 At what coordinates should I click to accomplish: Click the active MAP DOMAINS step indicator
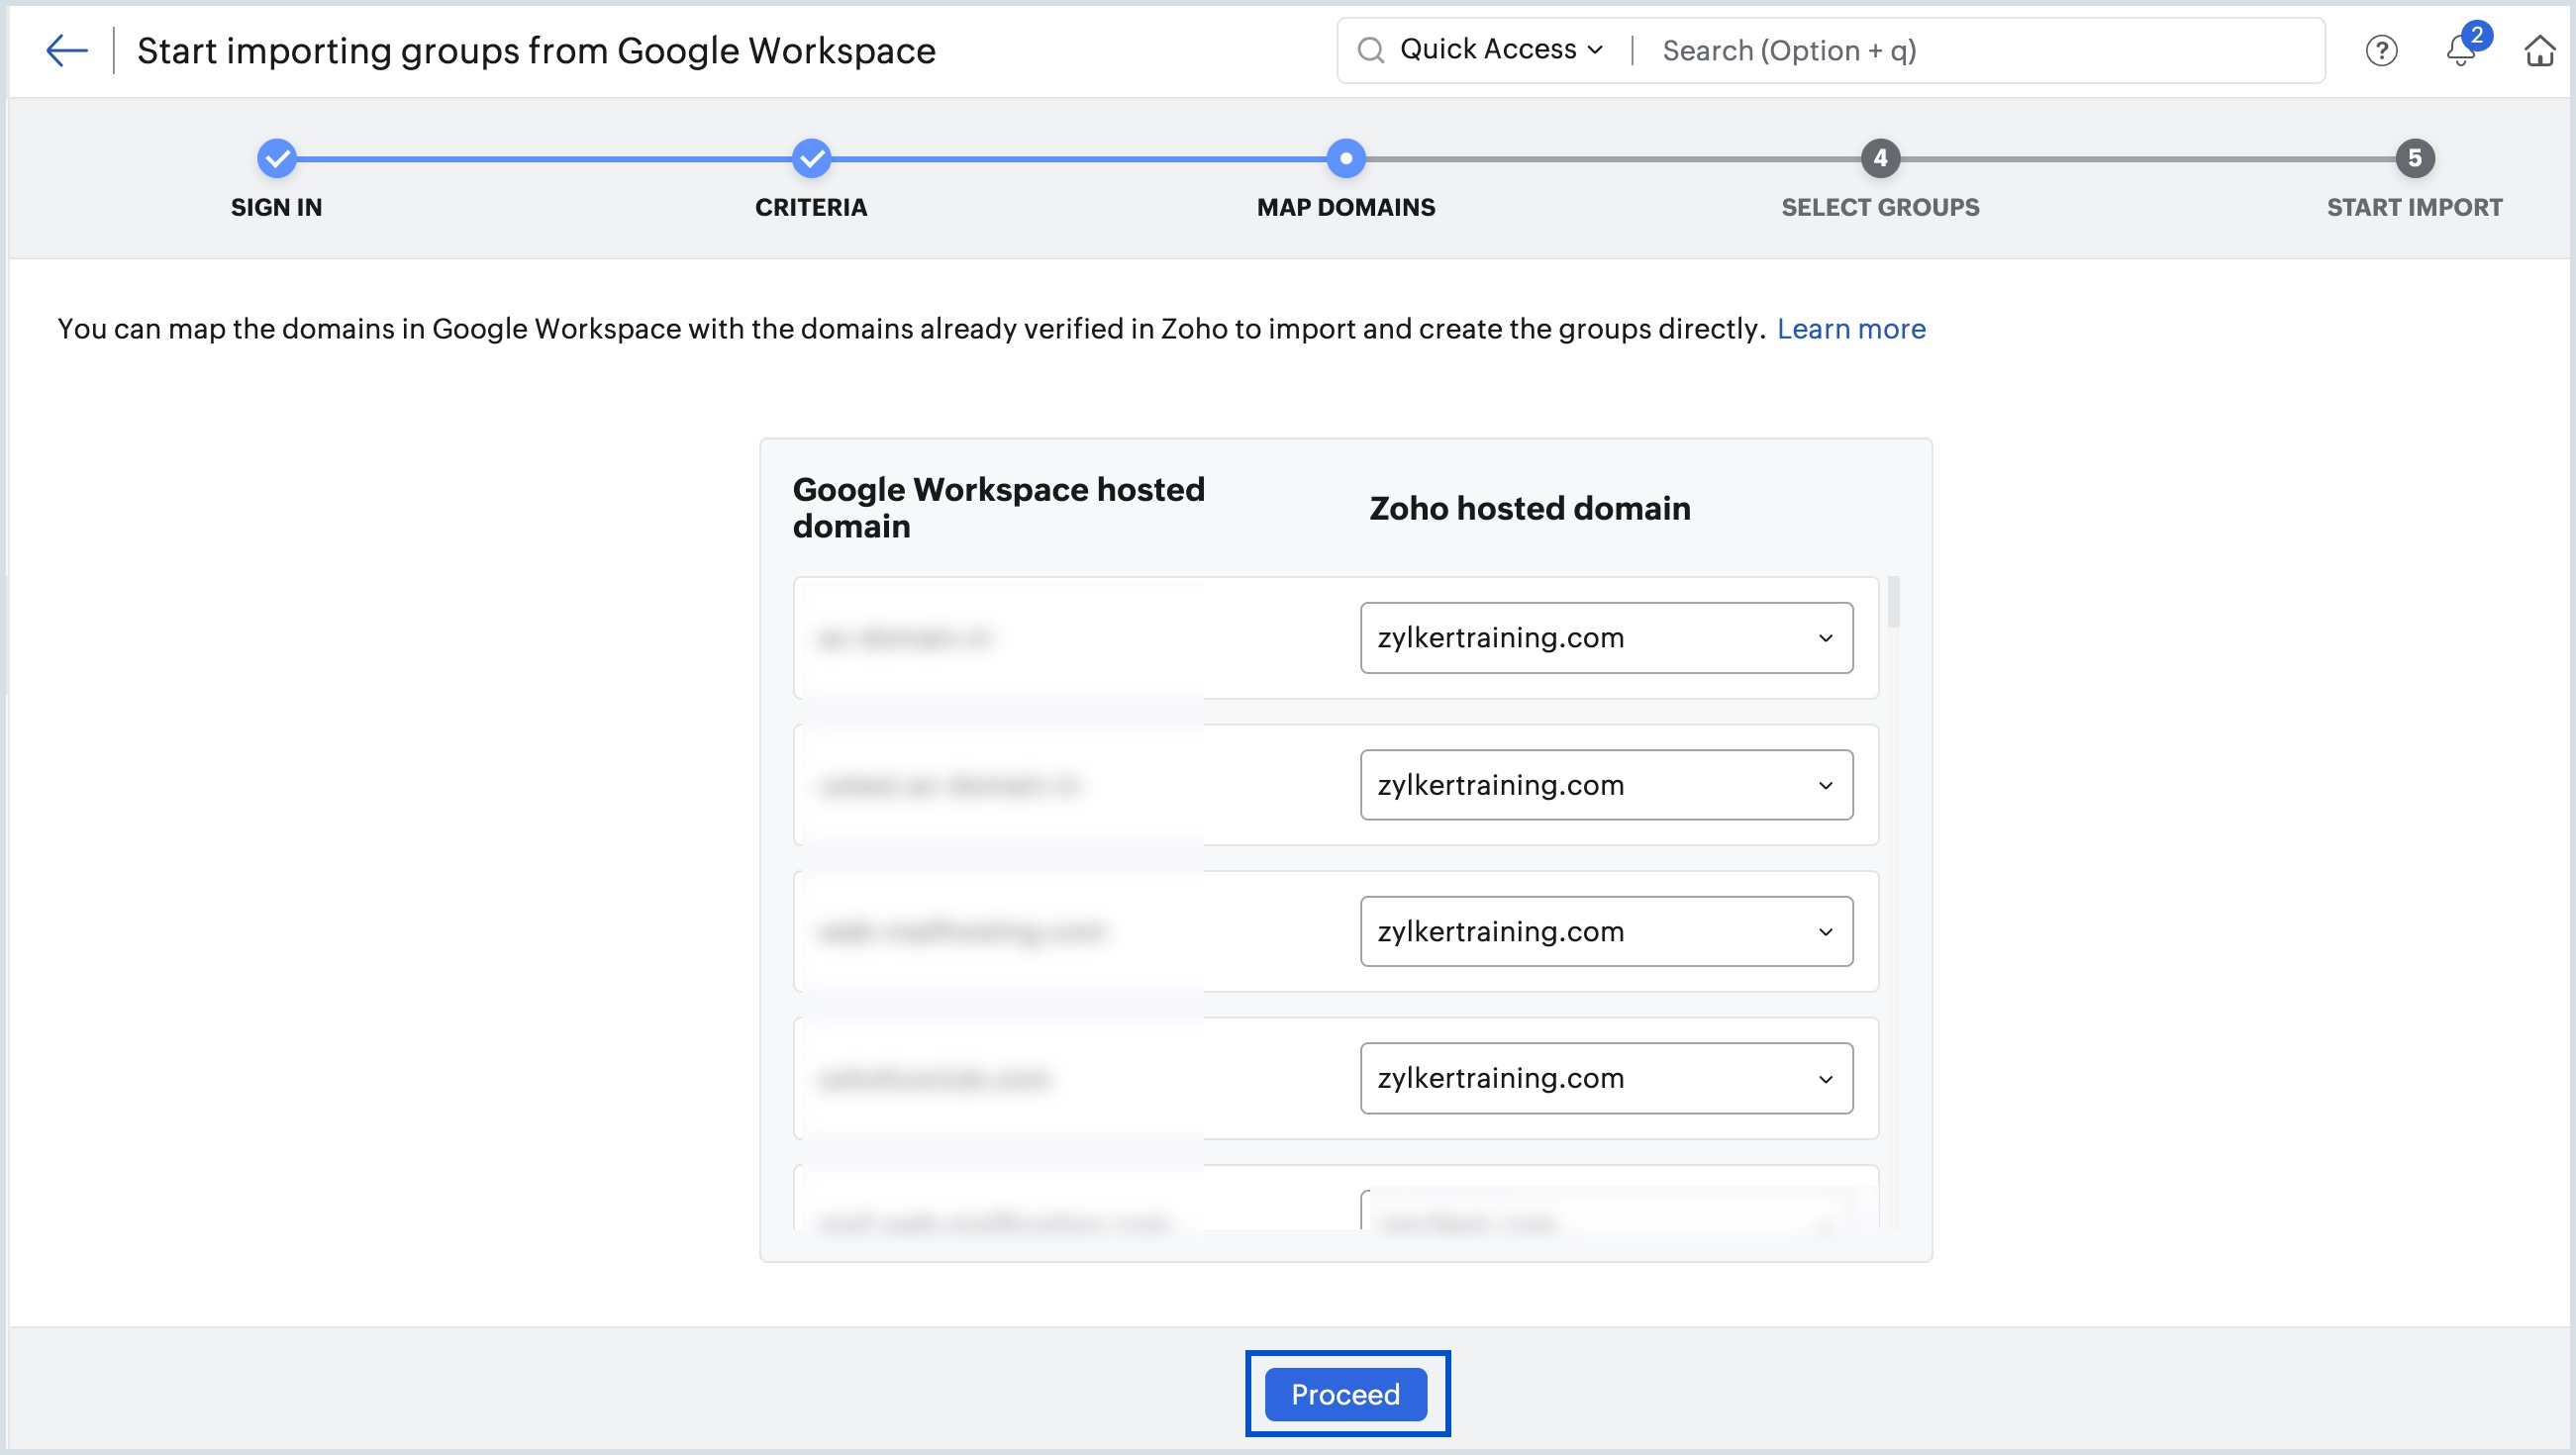tap(1345, 158)
